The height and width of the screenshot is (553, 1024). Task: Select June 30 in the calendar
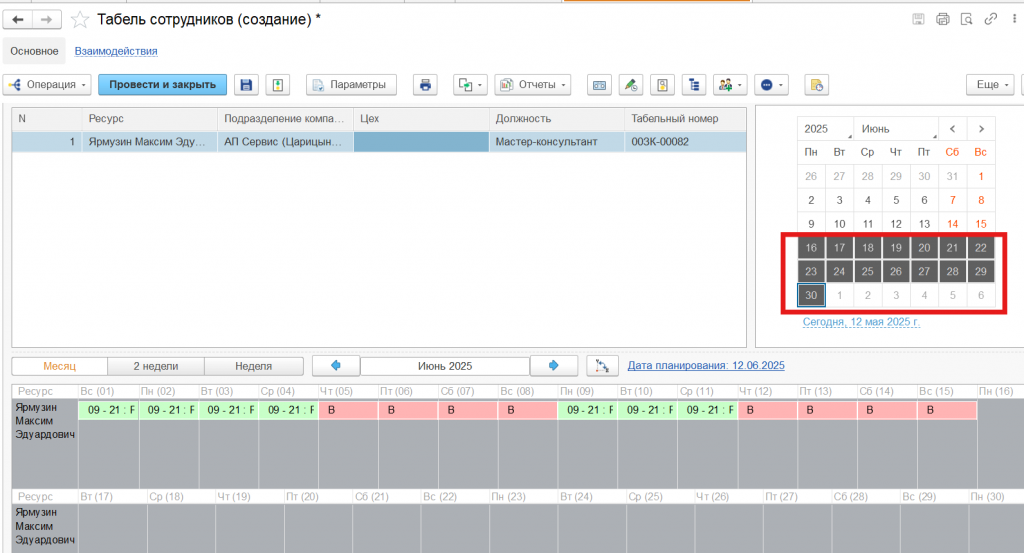(x=811, y=295)
